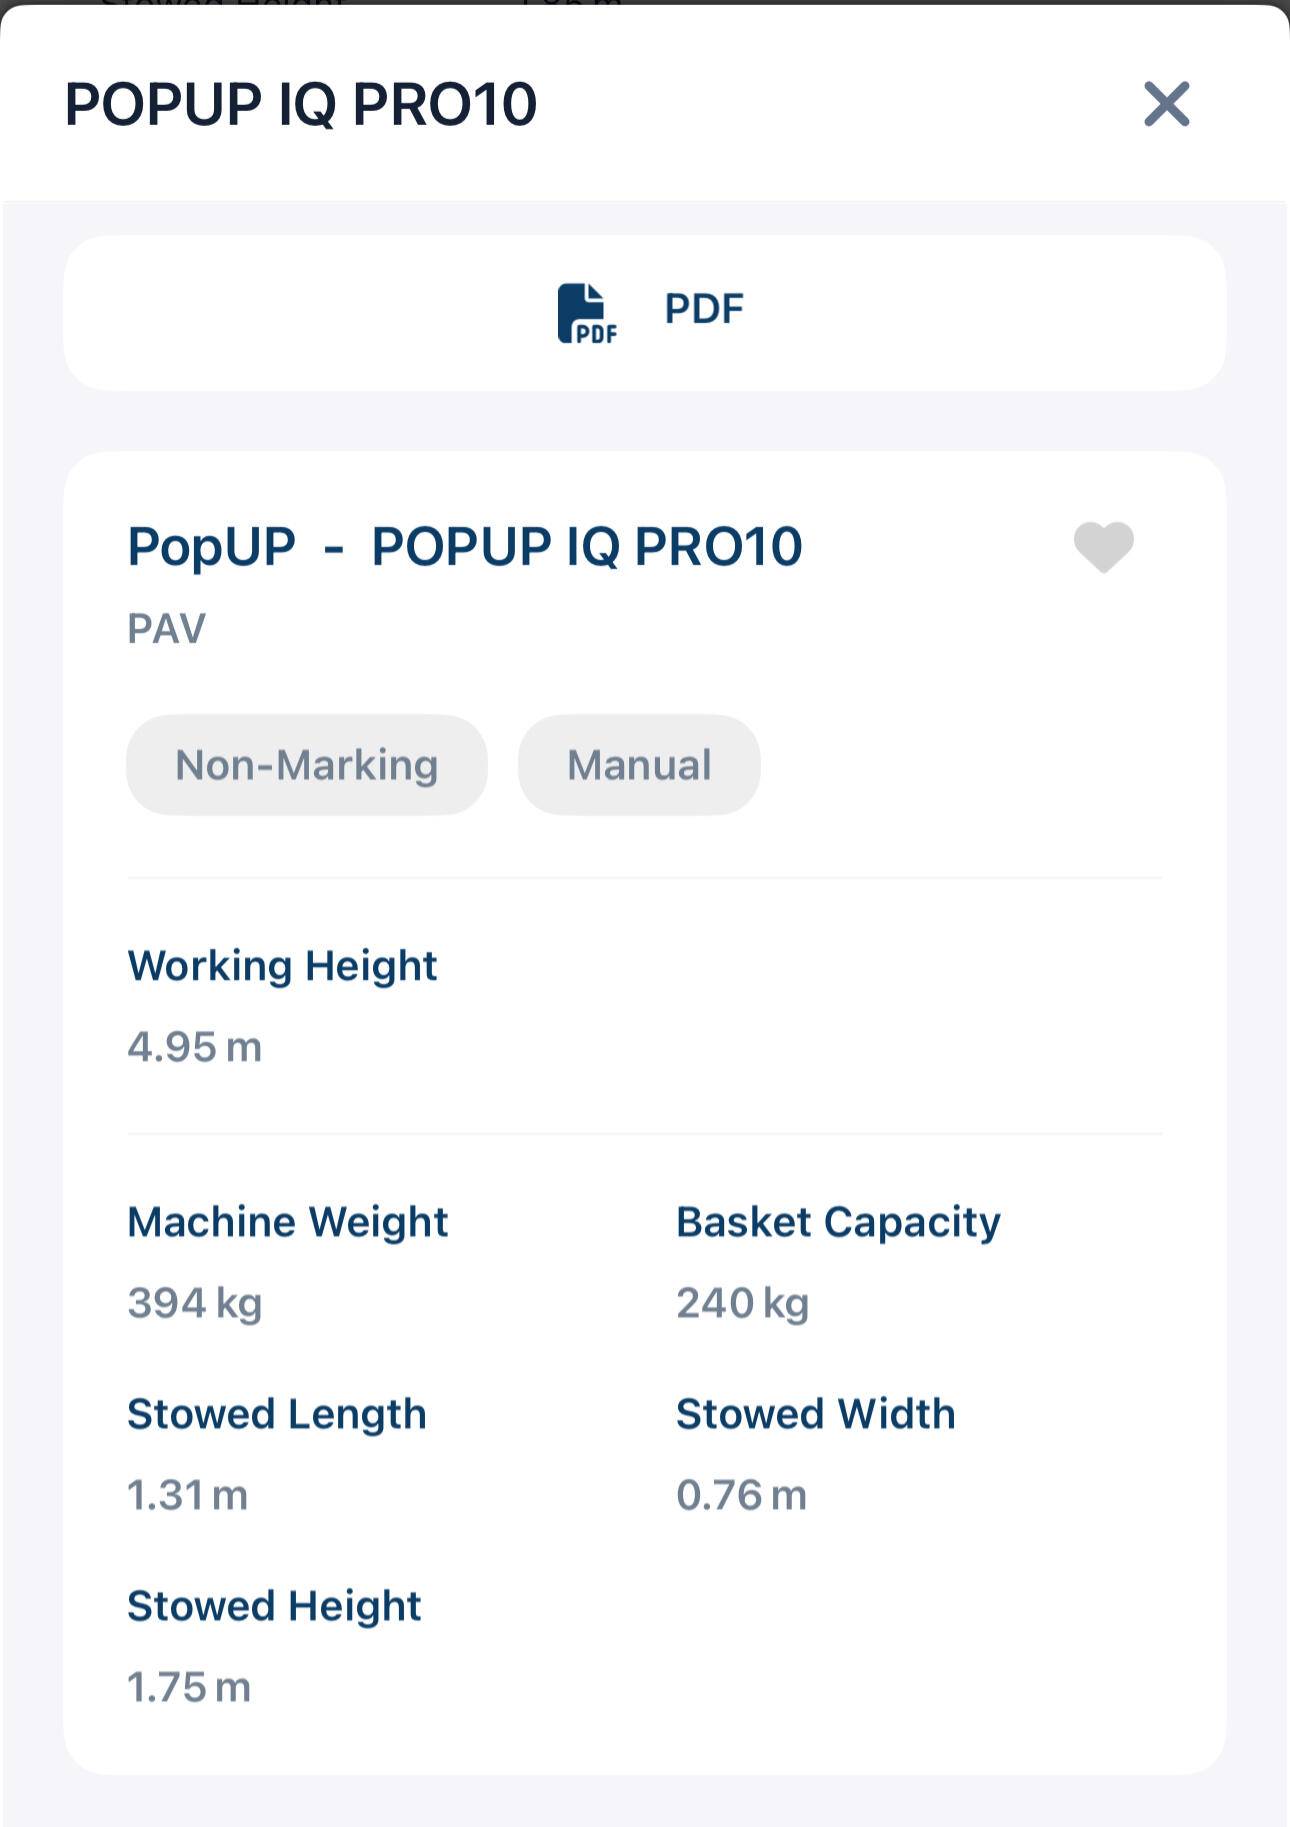Close the POPUP IQ PRO10 dialog

pos(1166,104)
